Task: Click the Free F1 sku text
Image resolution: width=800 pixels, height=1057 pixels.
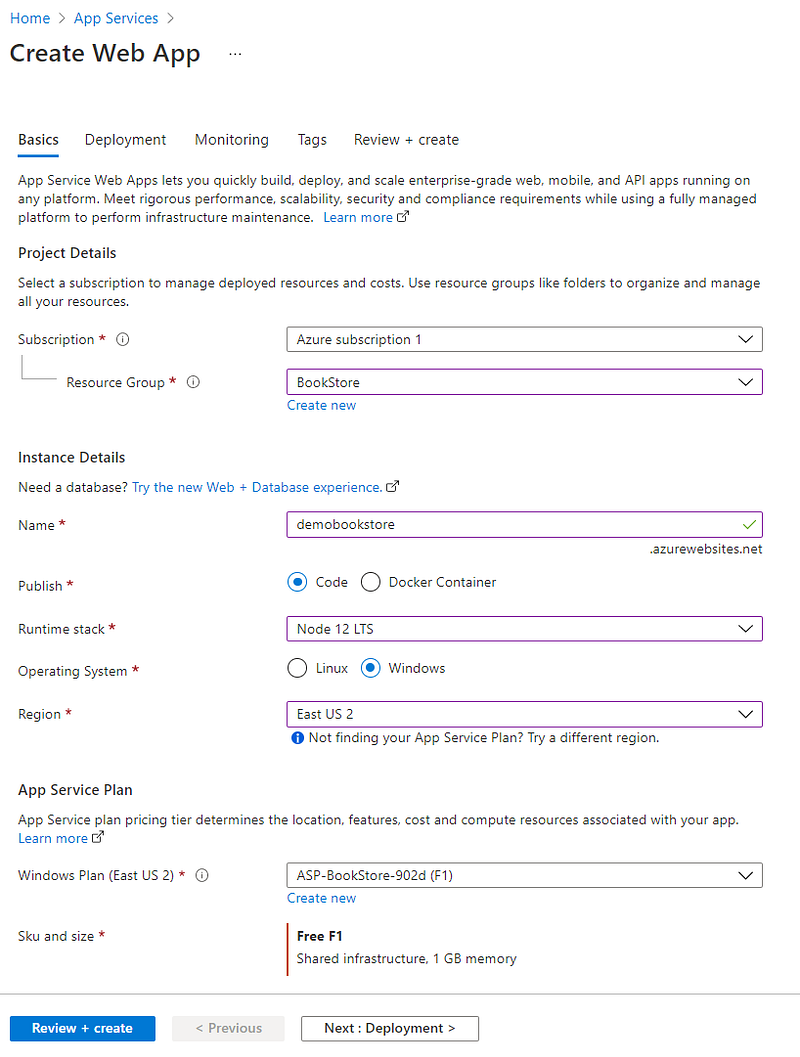Action: [319, 936]
